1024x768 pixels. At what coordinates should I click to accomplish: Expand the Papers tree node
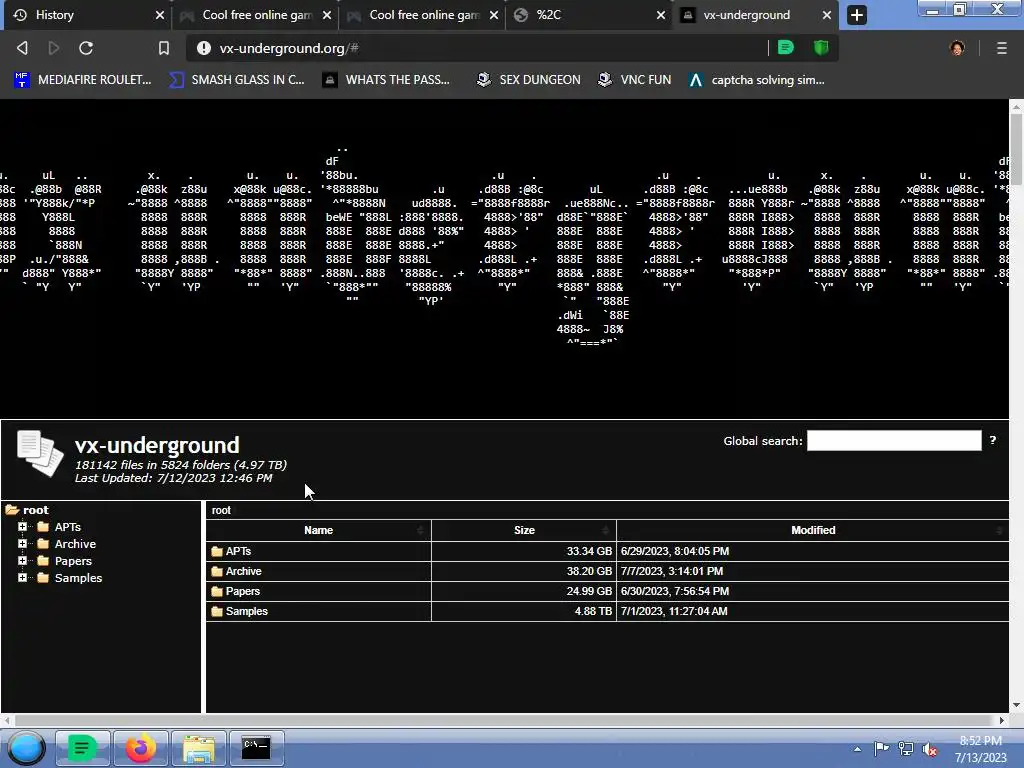[23, 560]
